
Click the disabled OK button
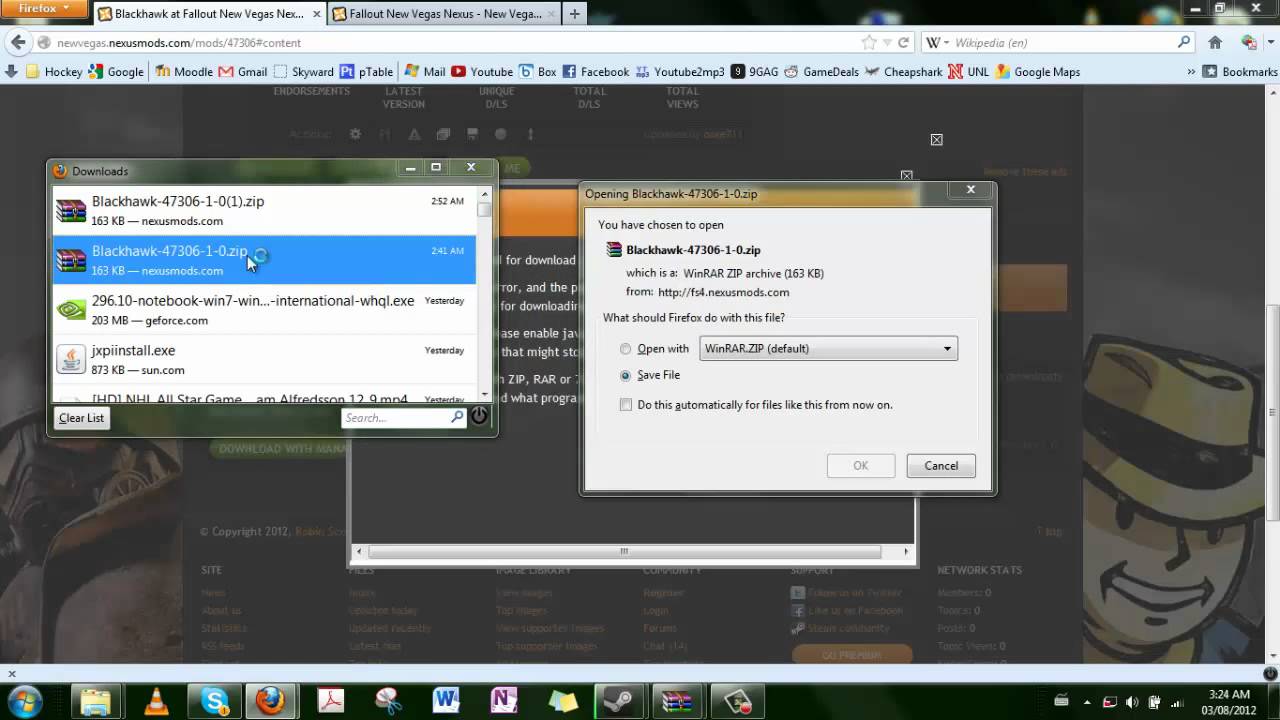(x=861, y=466)
